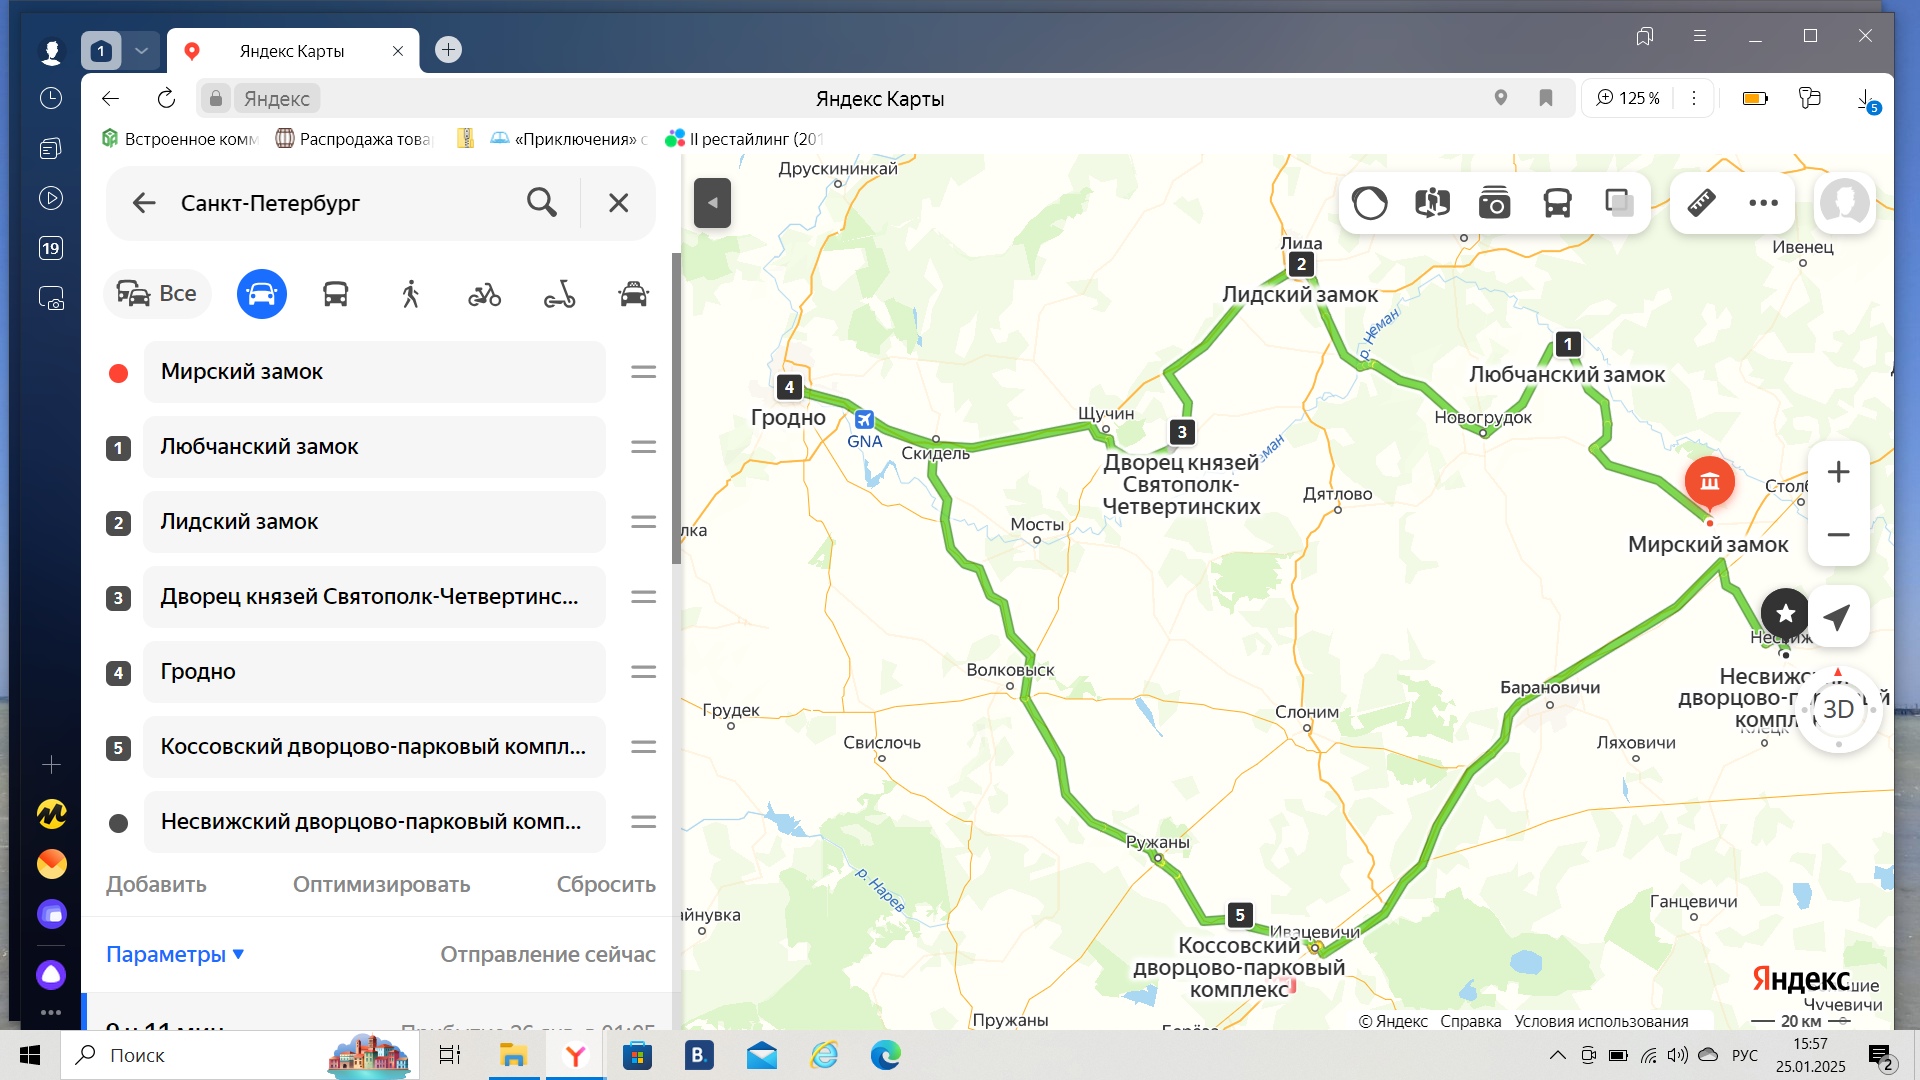Click map waypoint marker 4 at Гродно
Image resolution: width=1920 pixels, height=1080 pixels.
click(x=789, y=387)
